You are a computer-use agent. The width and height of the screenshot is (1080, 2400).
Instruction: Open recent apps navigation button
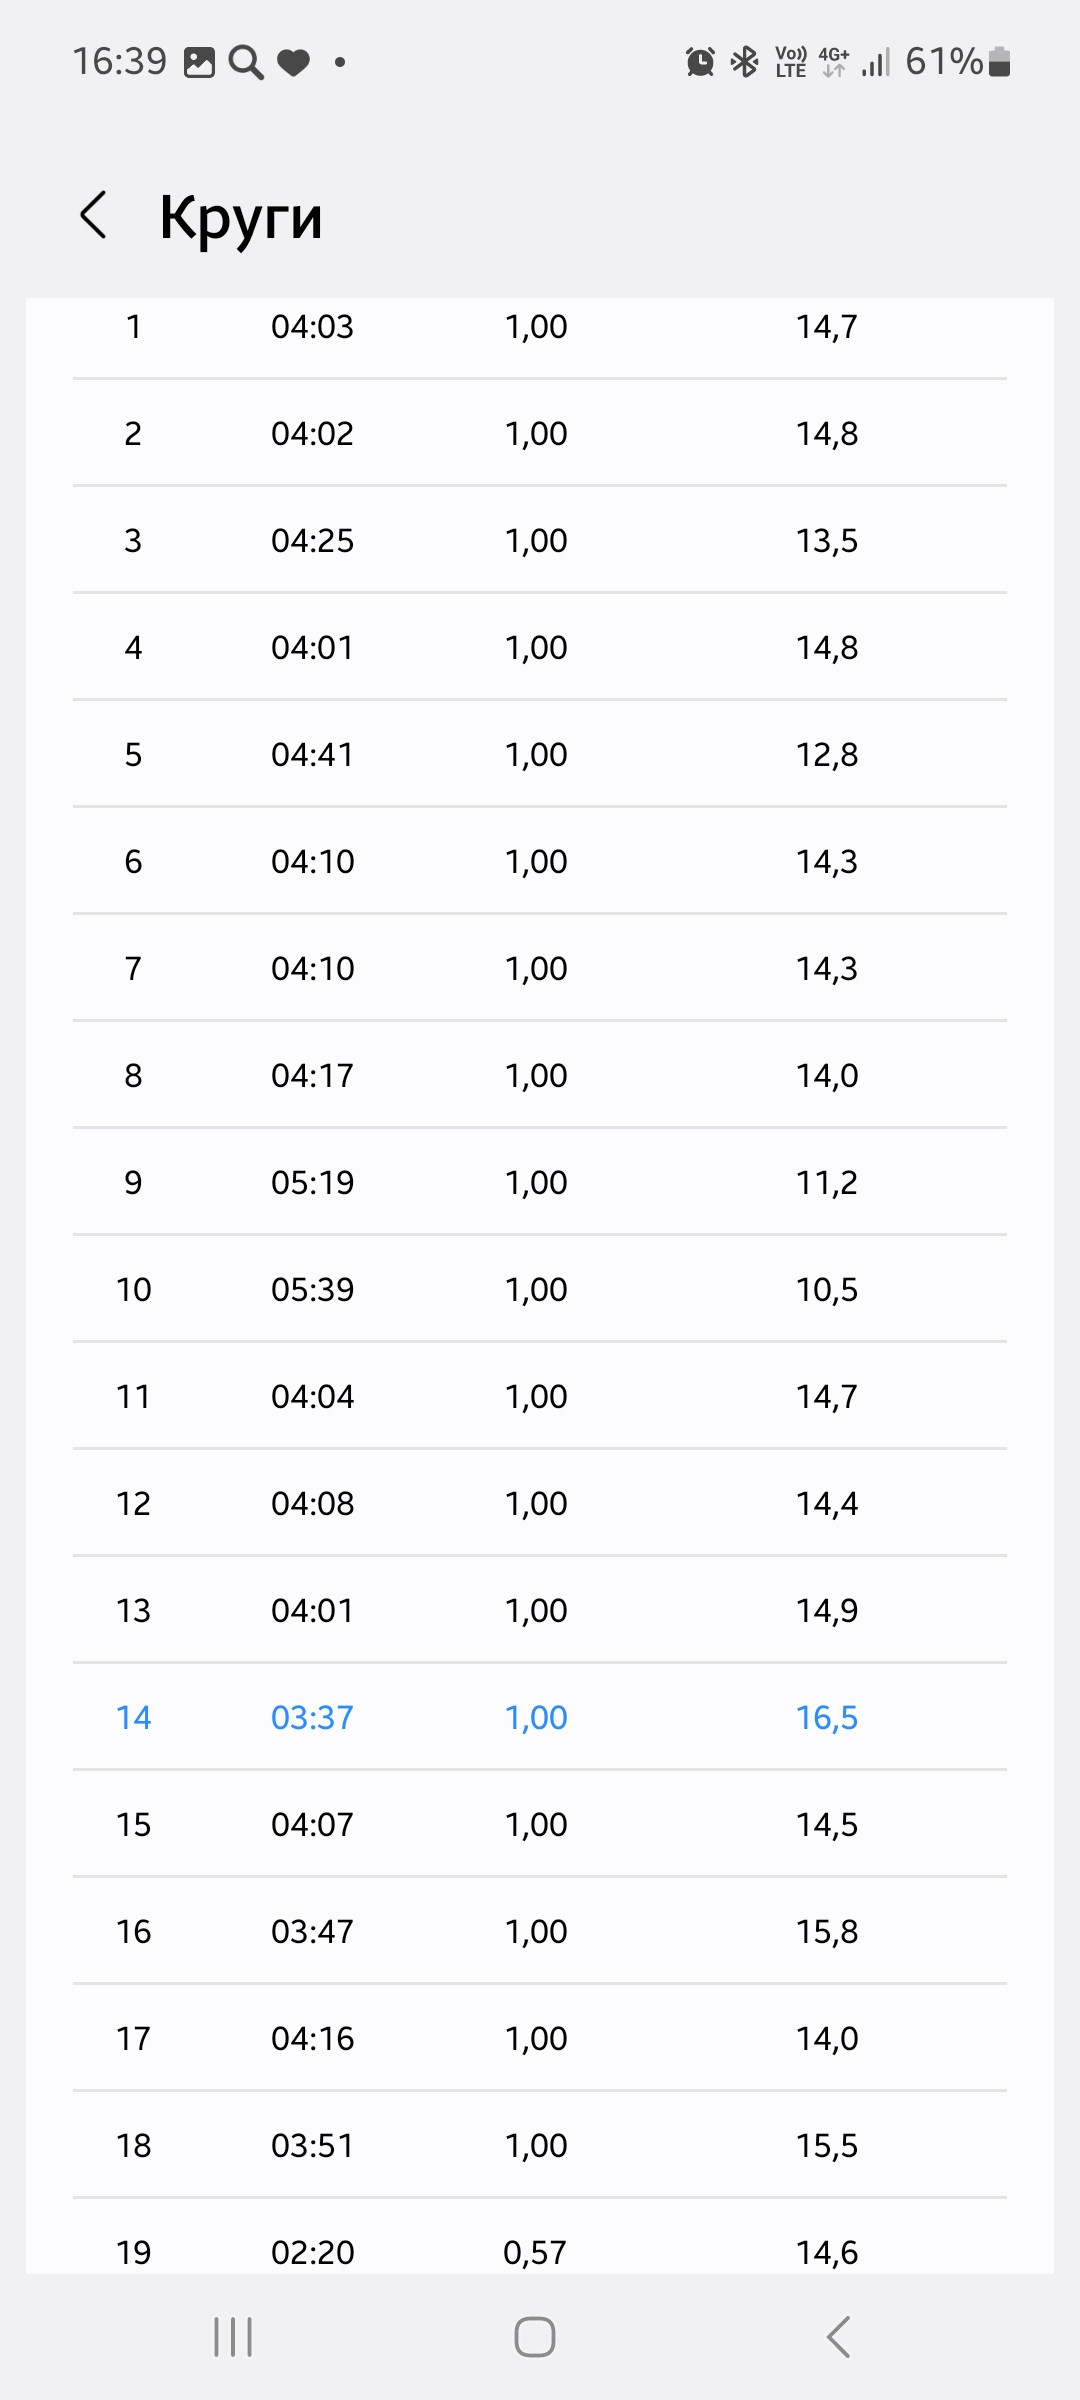[x=233, y=2337]
